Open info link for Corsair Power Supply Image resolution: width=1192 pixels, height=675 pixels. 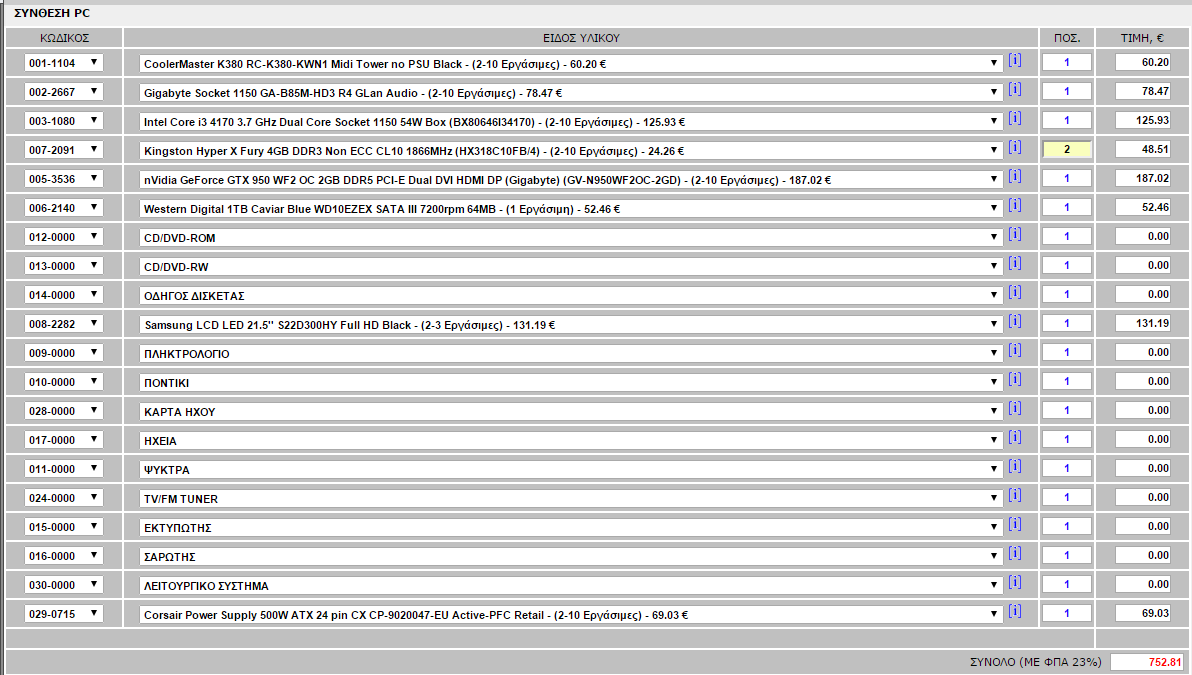(x=1015, y=611)
